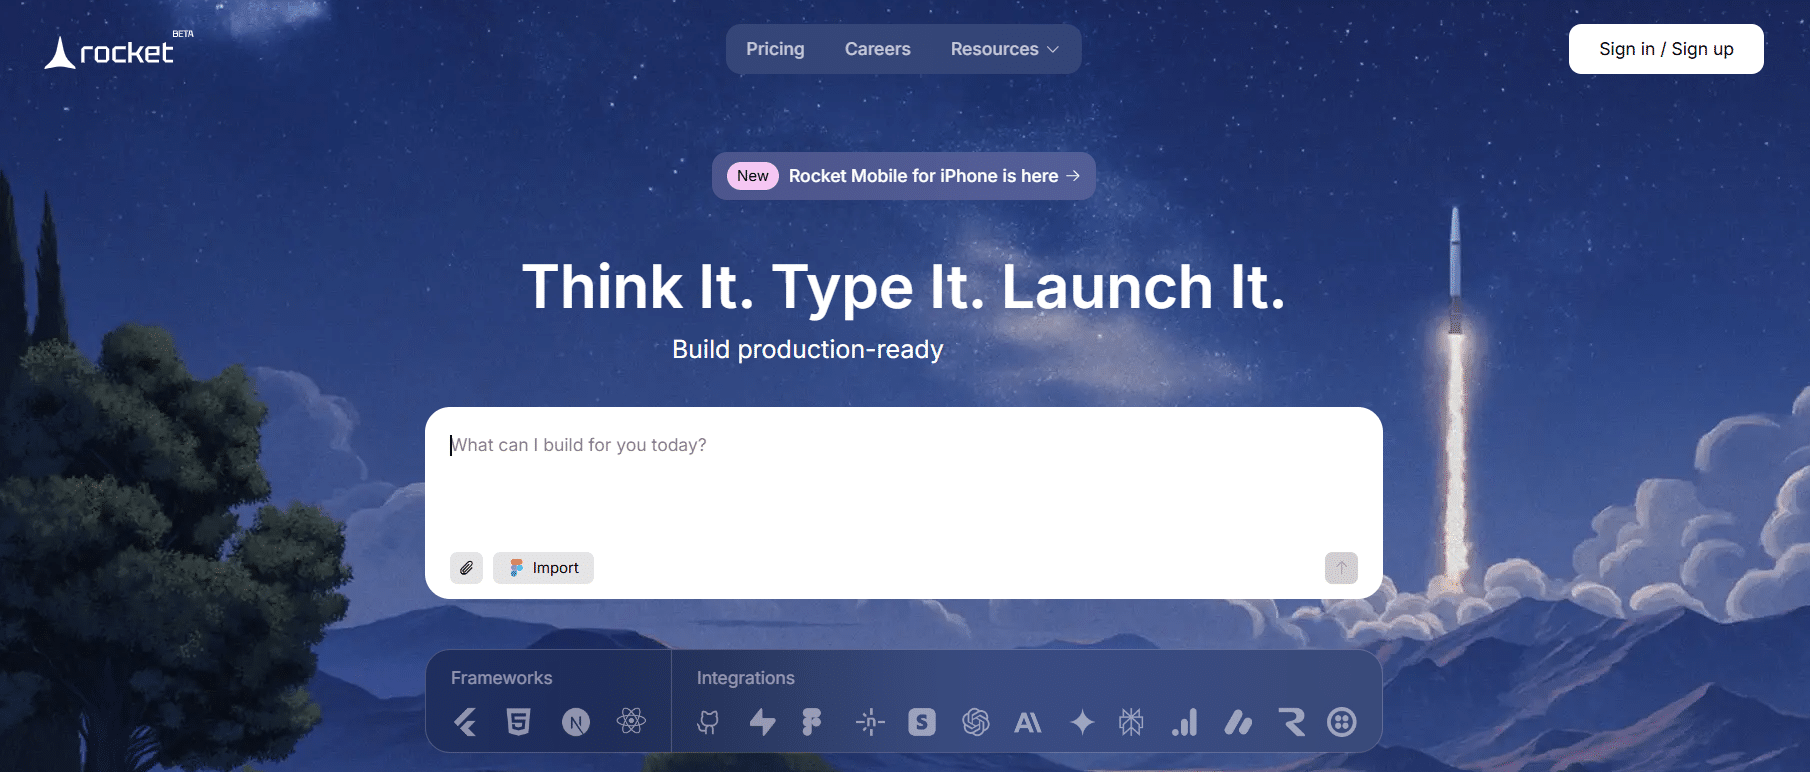Go to the Careers page

click(877, 49)
